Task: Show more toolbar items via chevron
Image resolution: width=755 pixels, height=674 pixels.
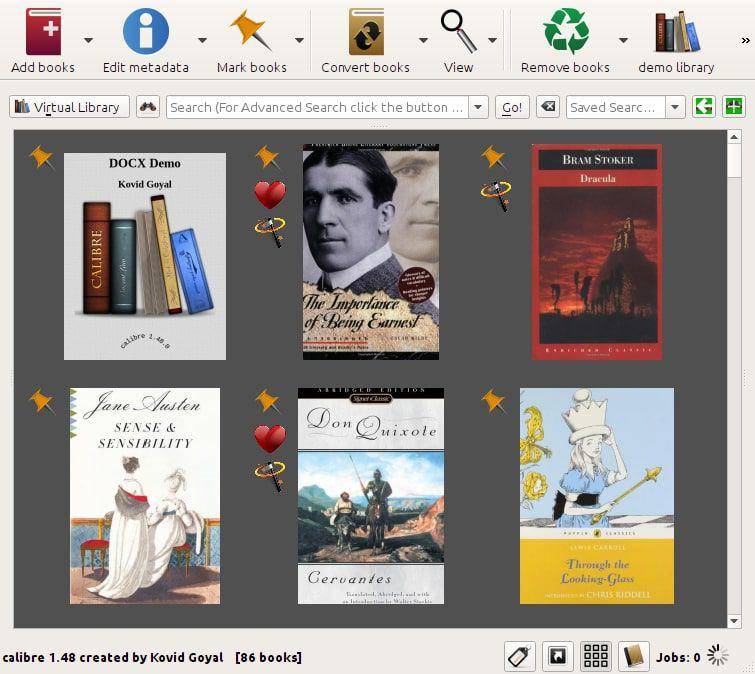Action: (x=745, y=40)
